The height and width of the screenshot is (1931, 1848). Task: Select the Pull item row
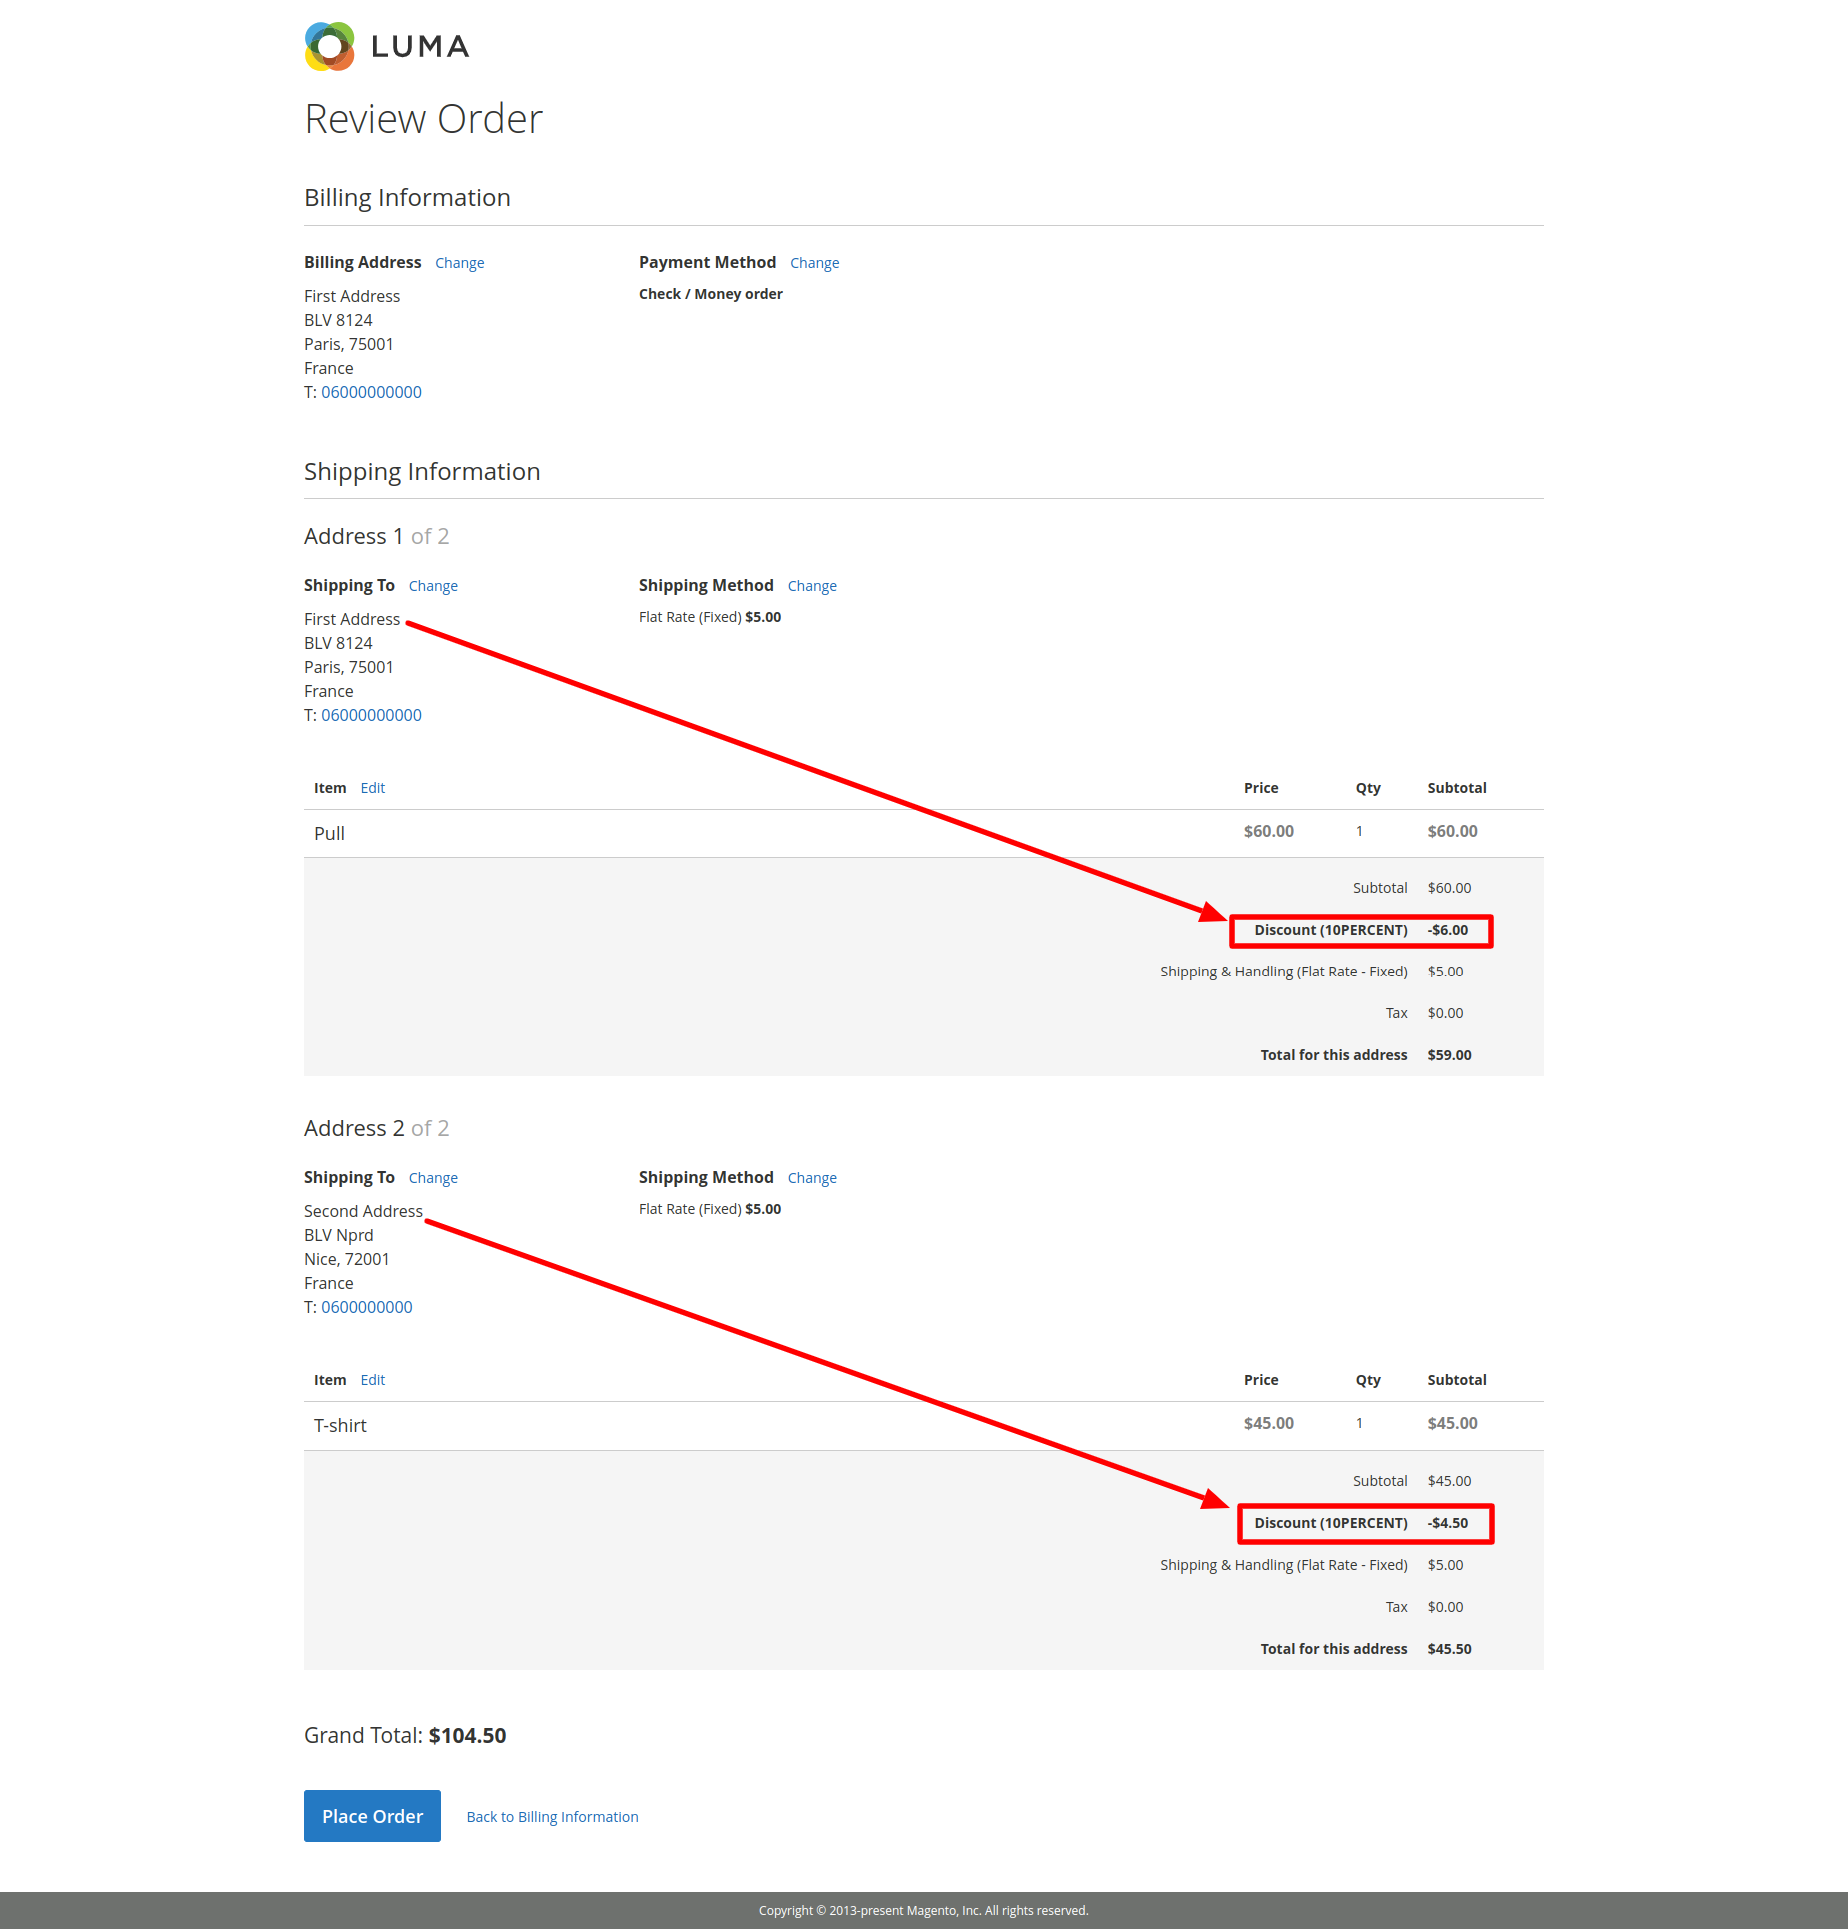click(x=329, y=833)
